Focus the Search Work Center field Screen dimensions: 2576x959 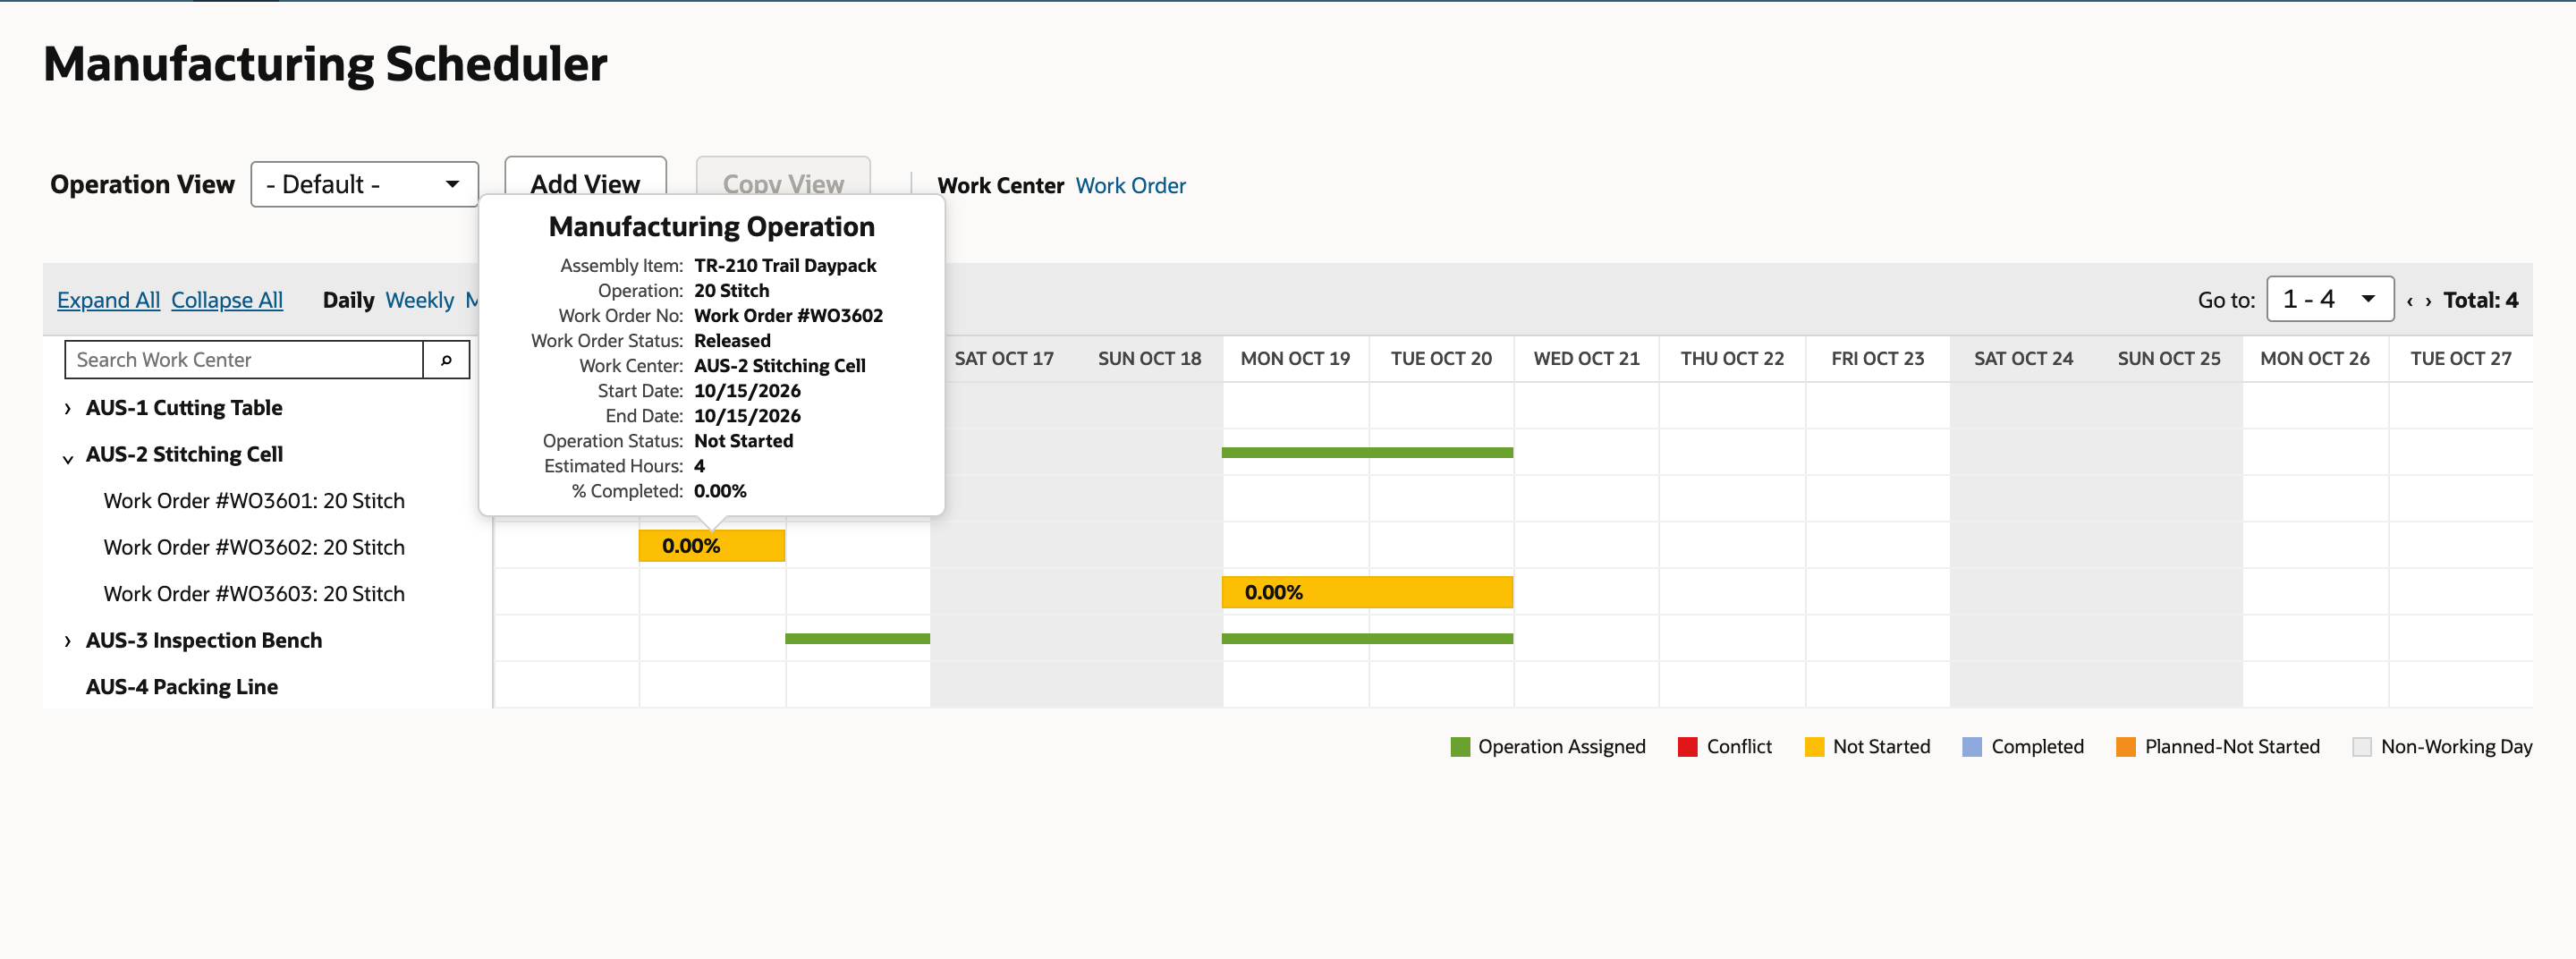[244, 360]
